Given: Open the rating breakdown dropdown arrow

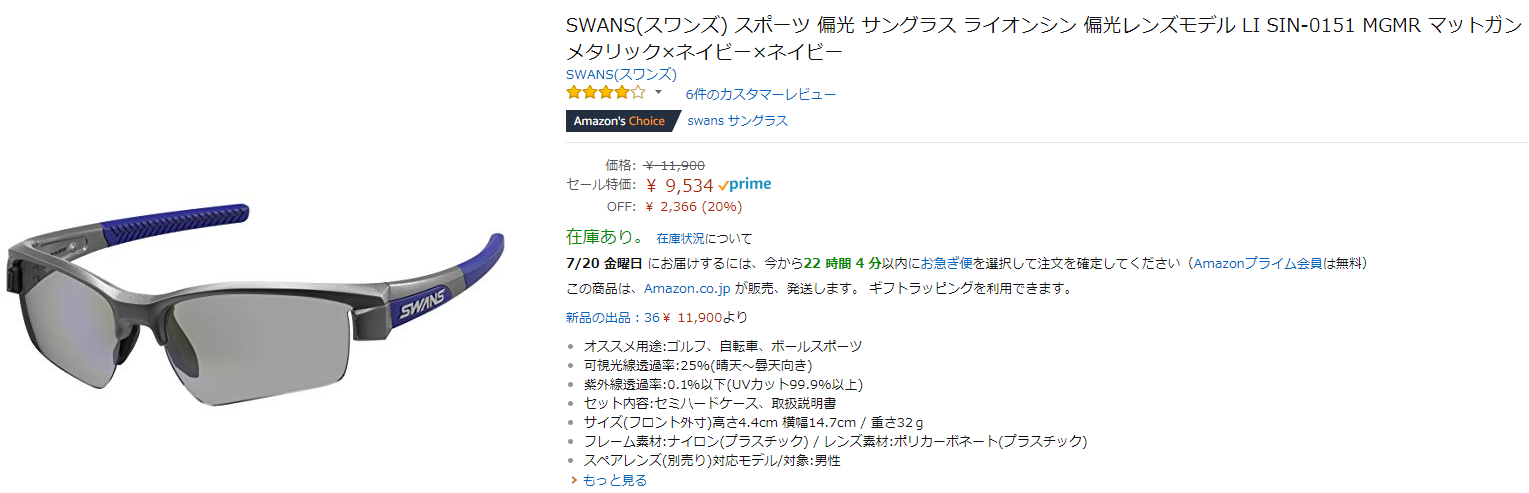Looking at the screenshot, I should [x=658, y=92].
